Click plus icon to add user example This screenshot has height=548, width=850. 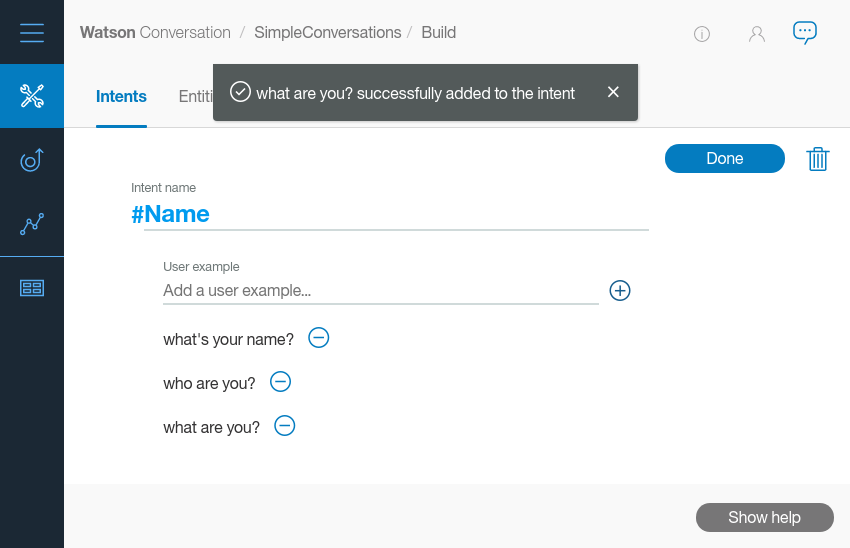620,291
